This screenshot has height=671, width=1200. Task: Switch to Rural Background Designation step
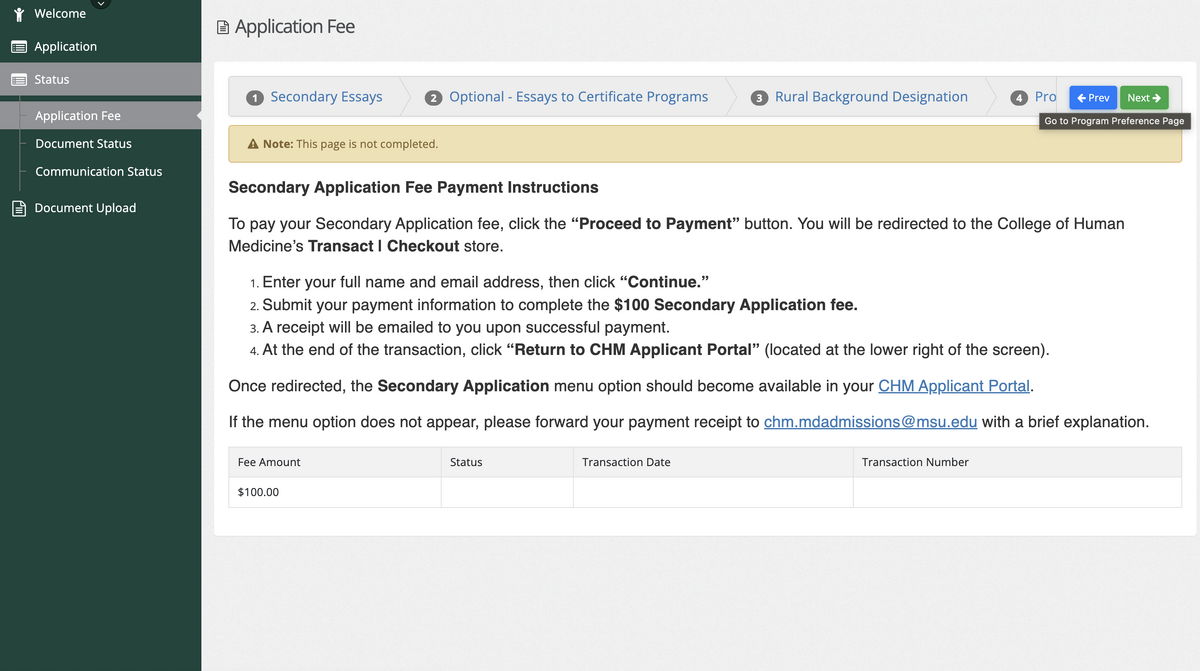point(871,97)
